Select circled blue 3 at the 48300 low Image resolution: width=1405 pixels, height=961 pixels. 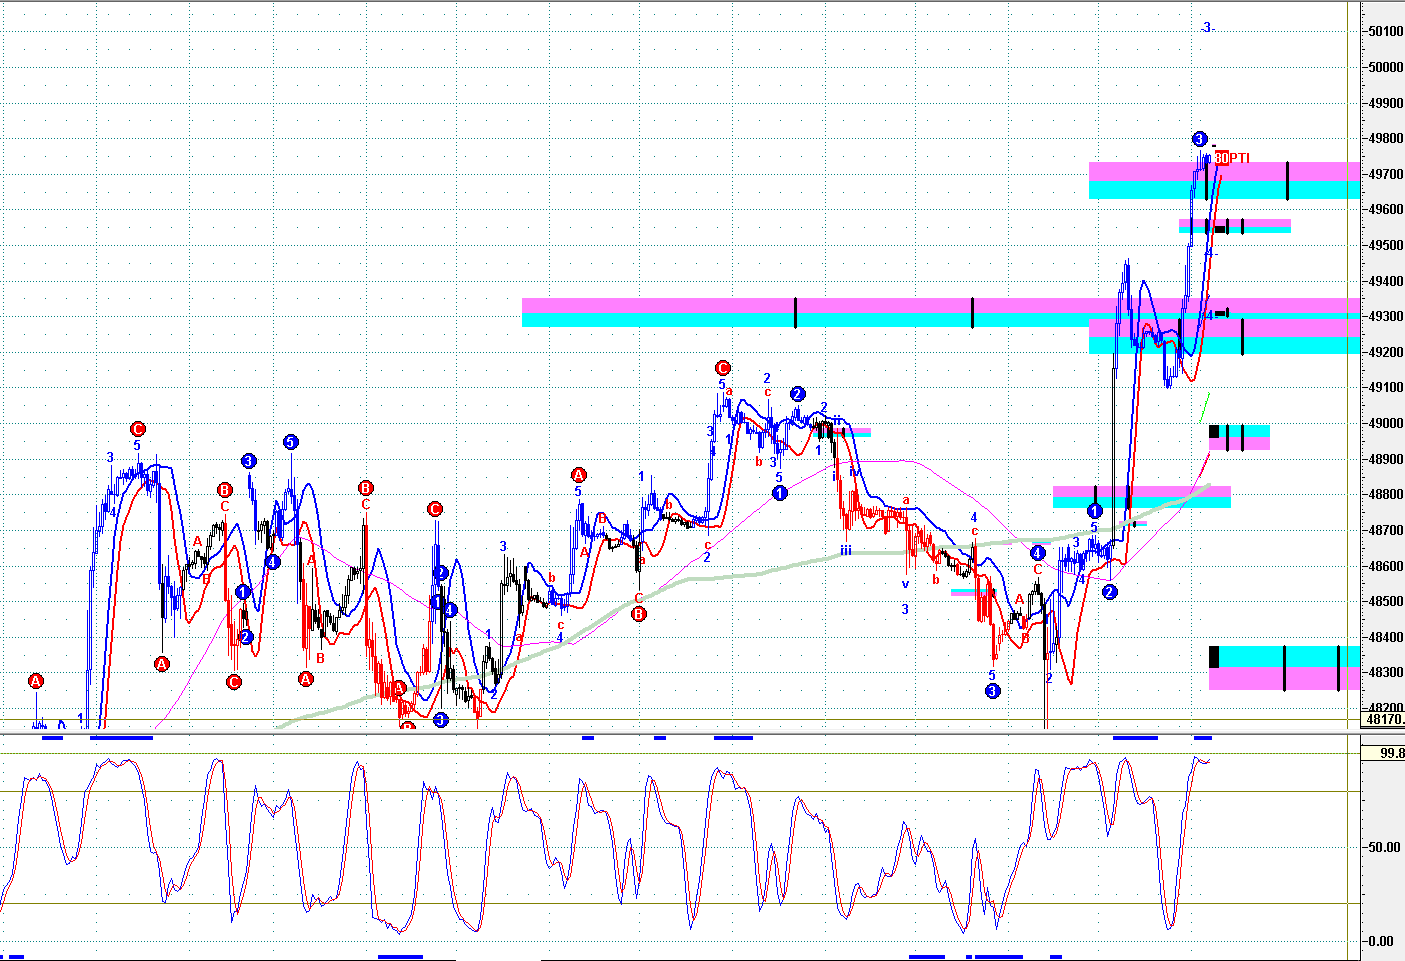click(x=992, y=691)
